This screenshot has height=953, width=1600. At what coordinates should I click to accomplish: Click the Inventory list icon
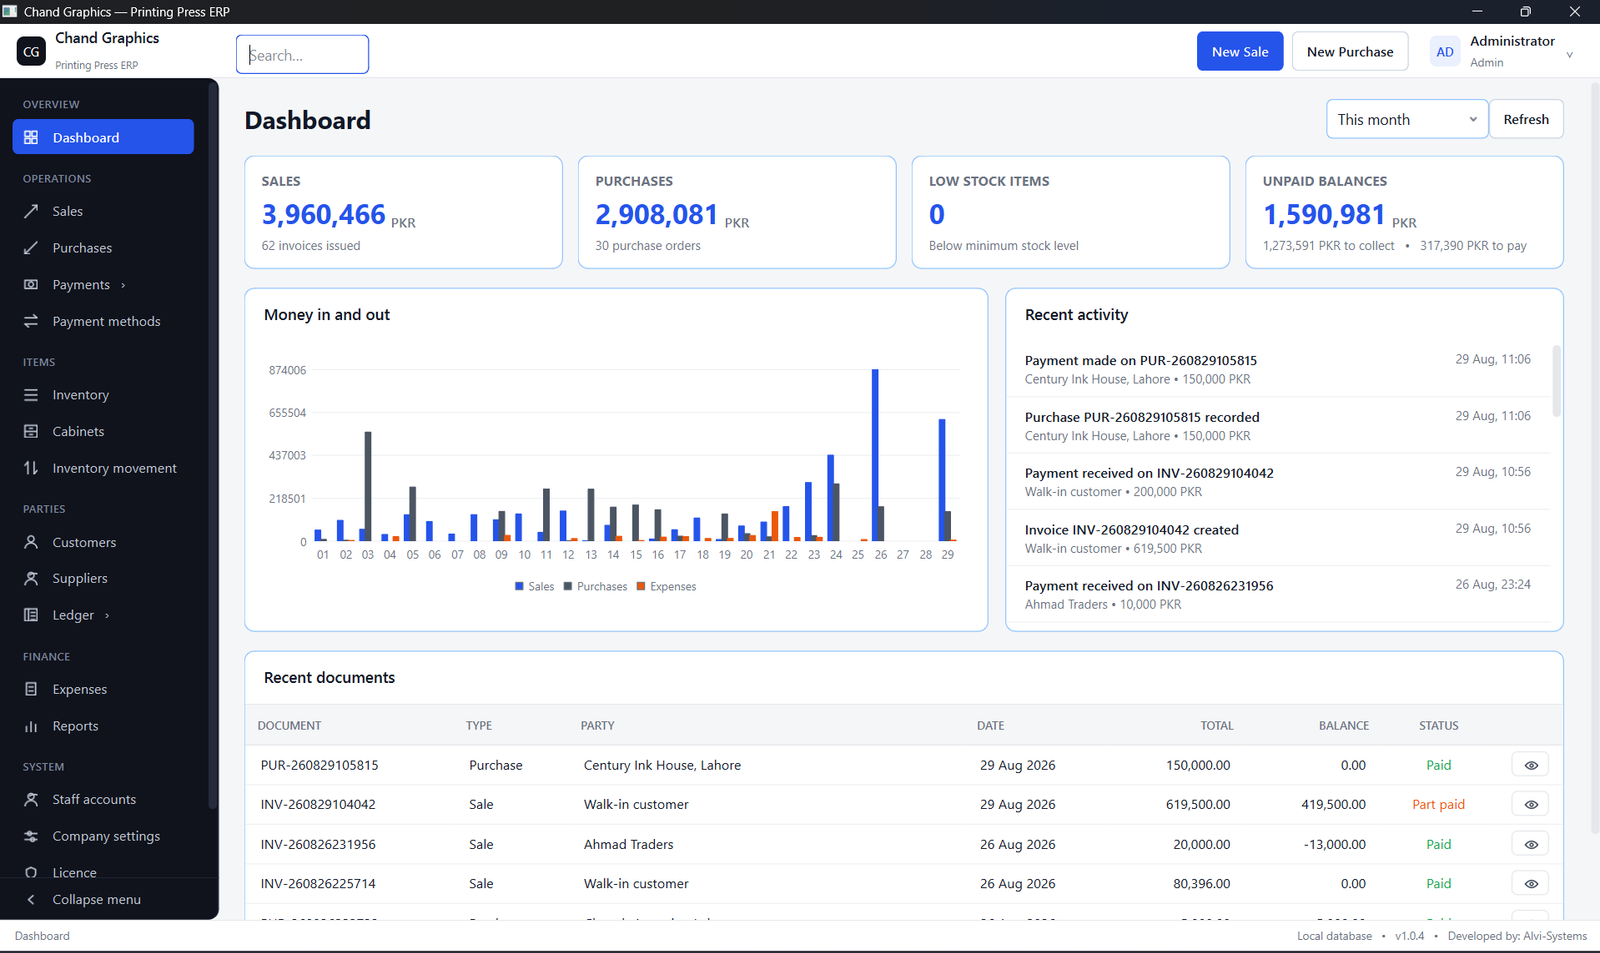pyautogui.click(x=31, y=395)
